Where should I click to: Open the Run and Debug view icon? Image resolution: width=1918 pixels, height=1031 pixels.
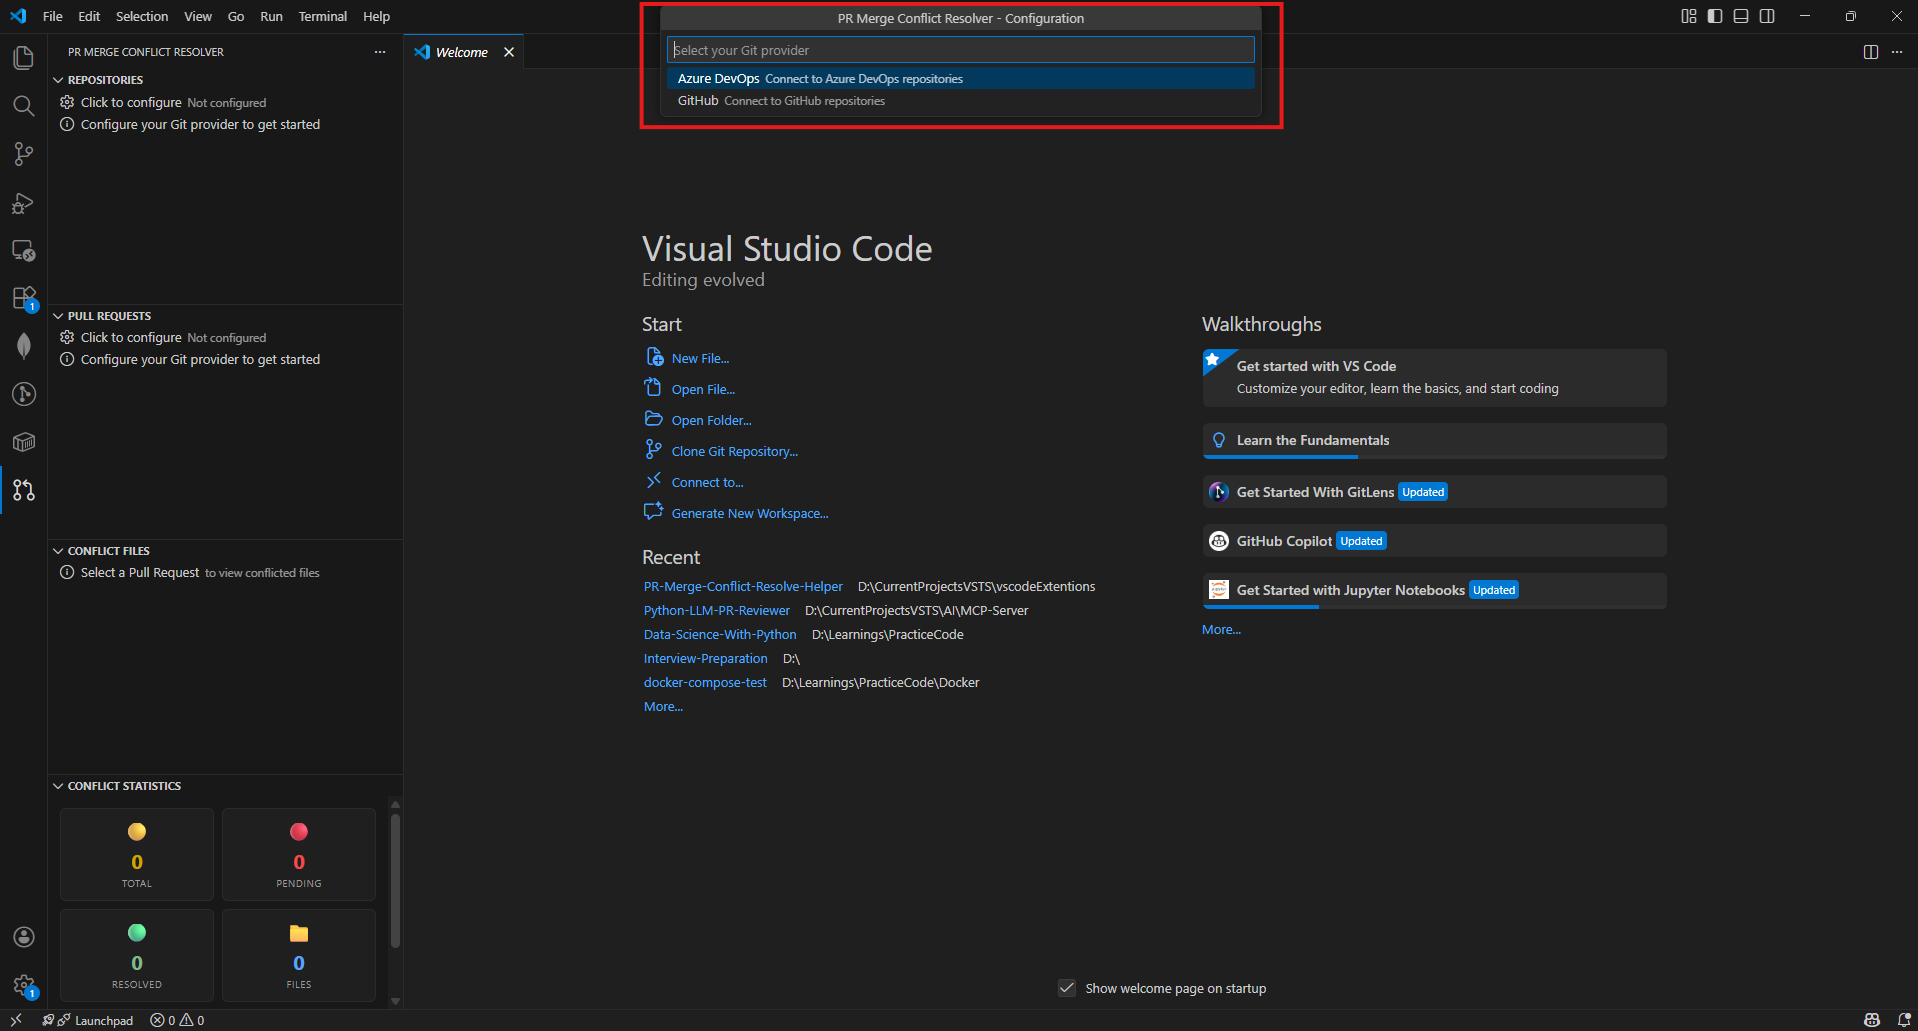[x=23, y=203]
